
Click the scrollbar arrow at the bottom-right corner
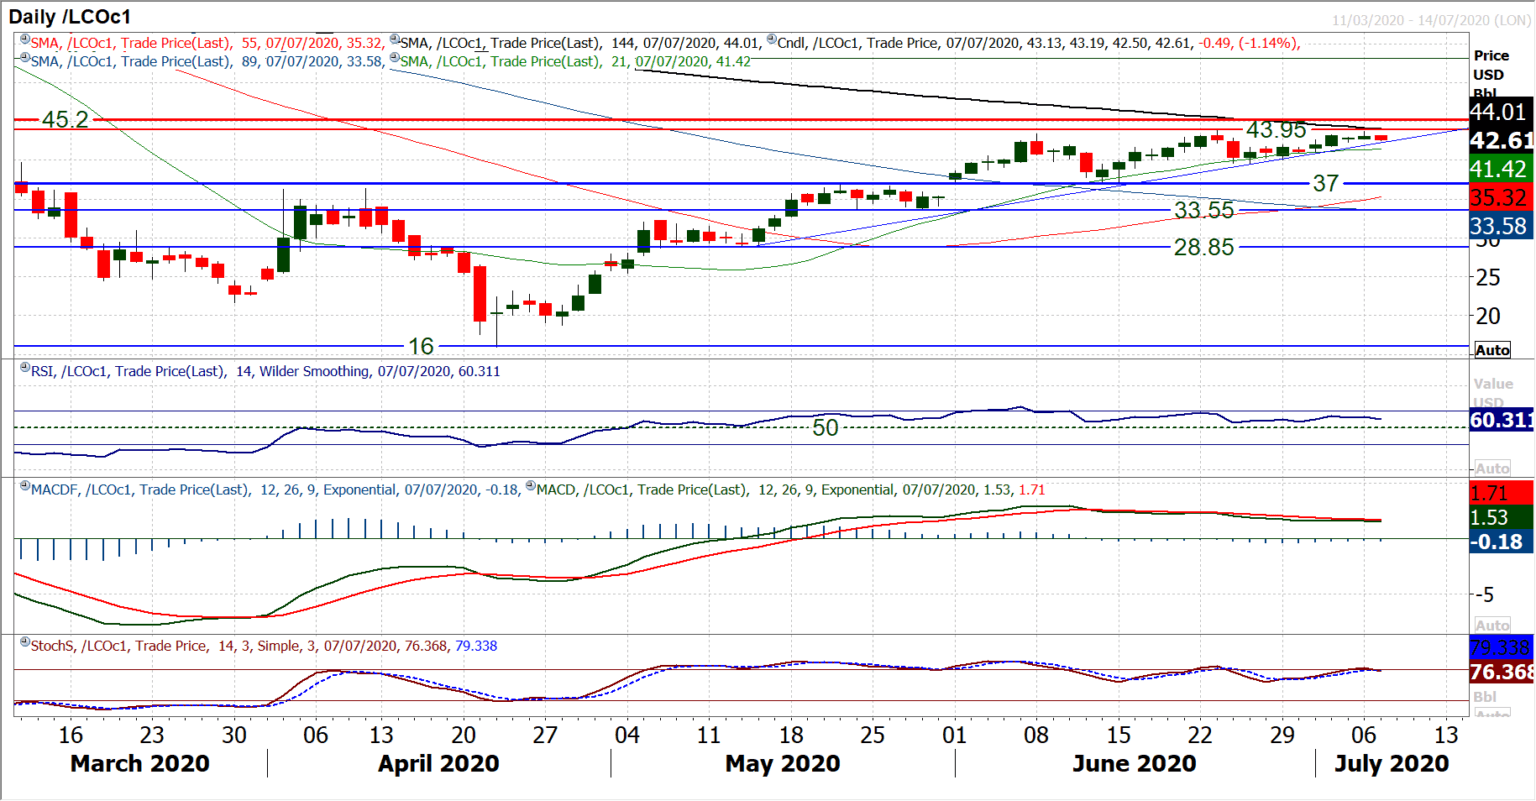[1528, 793]
